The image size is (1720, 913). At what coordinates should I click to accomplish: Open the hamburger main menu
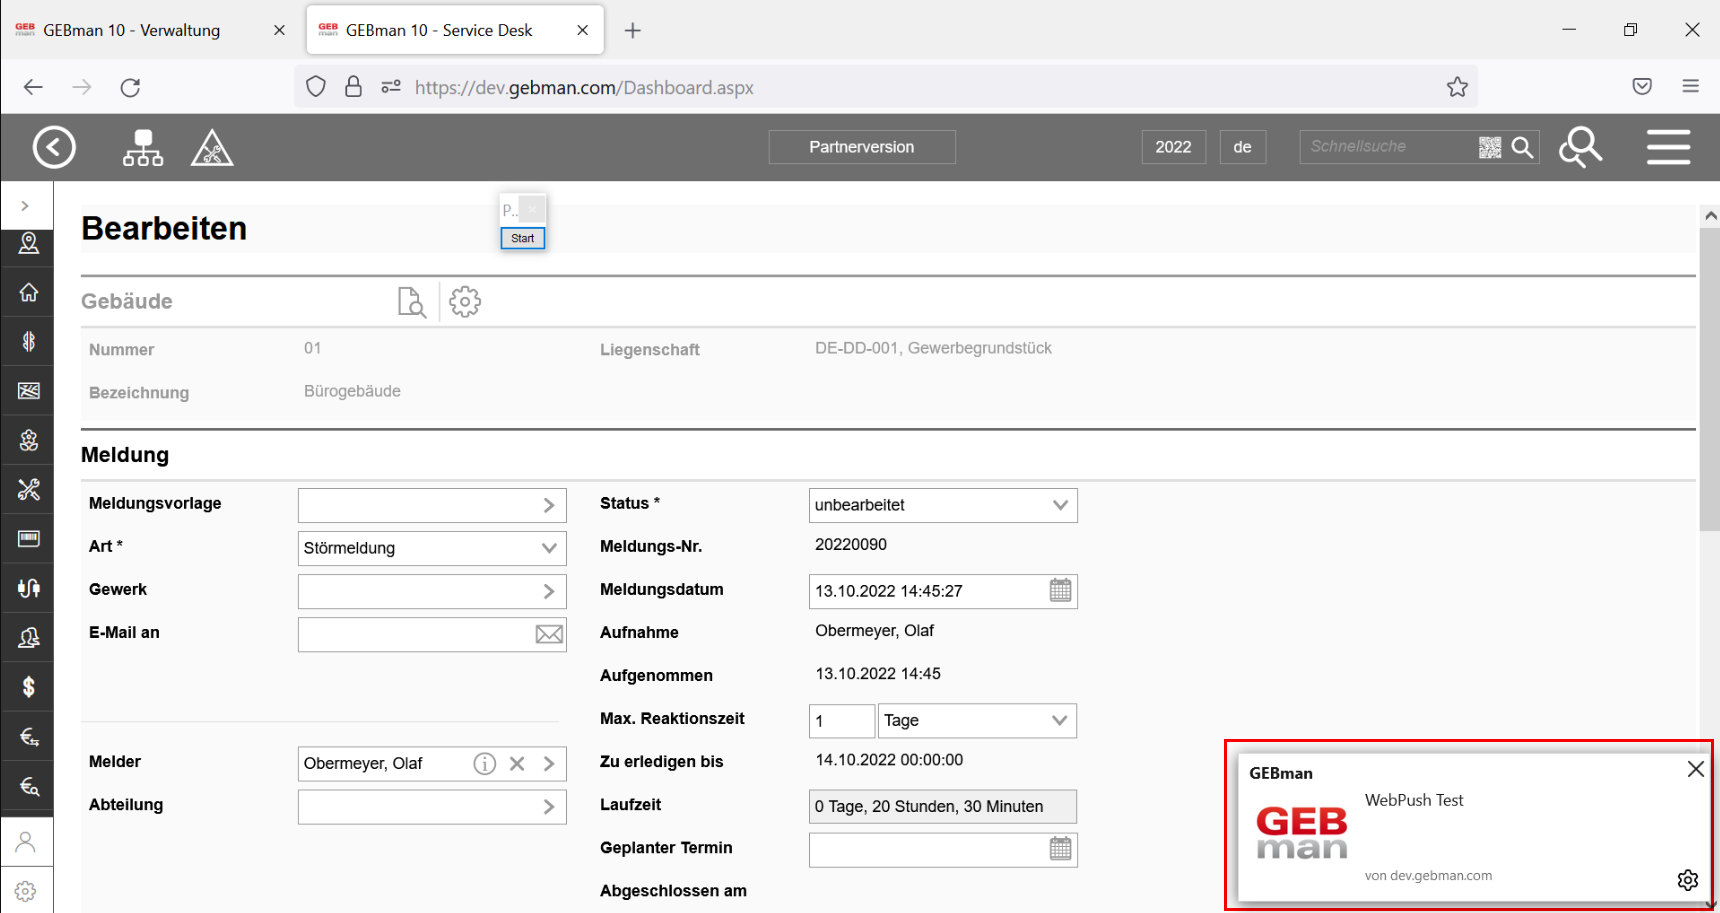(1669, 147)
